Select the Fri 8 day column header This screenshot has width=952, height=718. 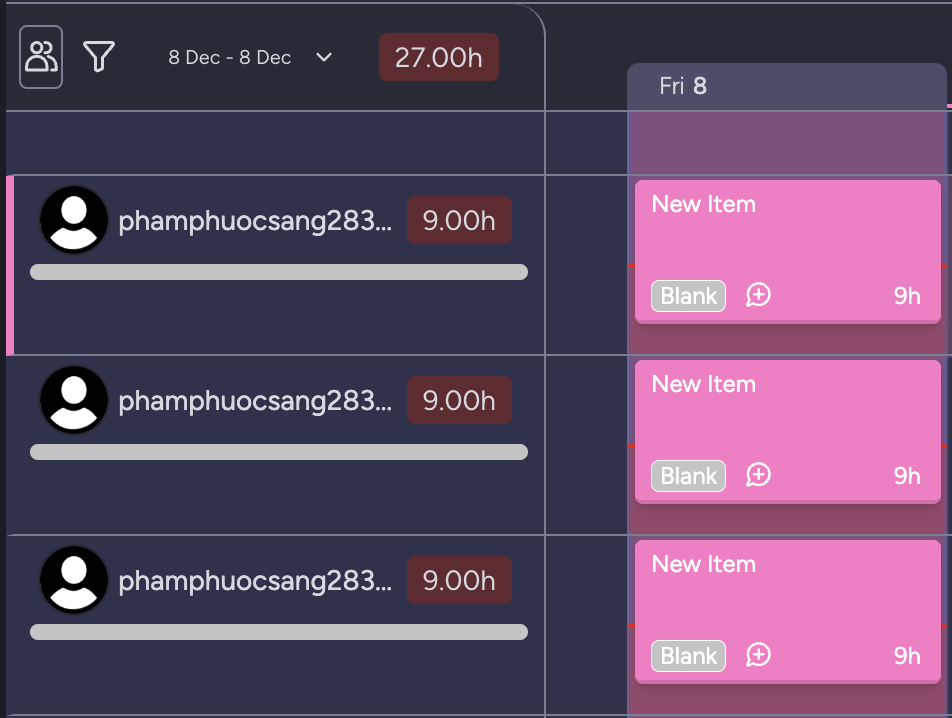(x=684, y=86)
